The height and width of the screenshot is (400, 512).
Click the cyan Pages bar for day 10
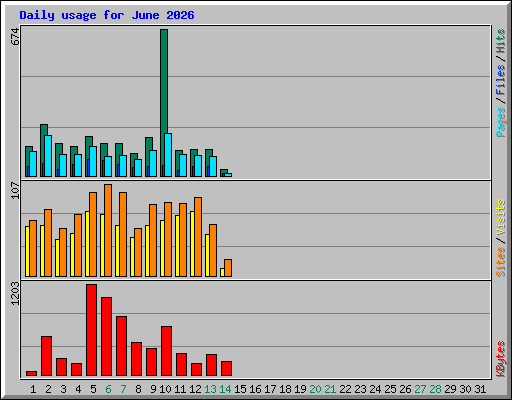point(168,155)
